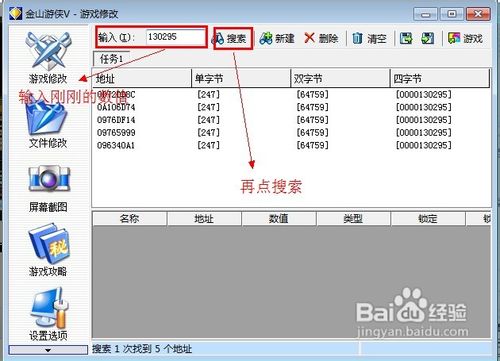Click the 锁定 header in lower table
The height and width of the screenshot is (361, 500).
pyautogui.click(x=428, y=219)
